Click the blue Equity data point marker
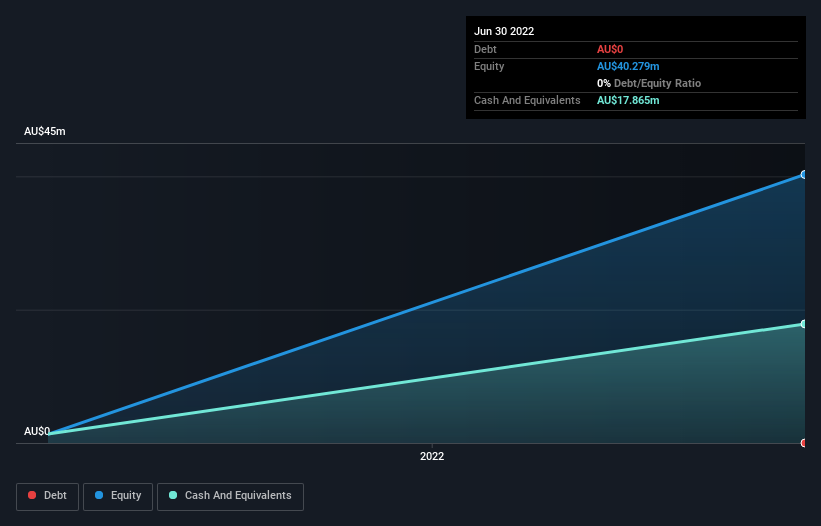Image resolution: width=821 pixels, height=526 pixels. (804, 175)
